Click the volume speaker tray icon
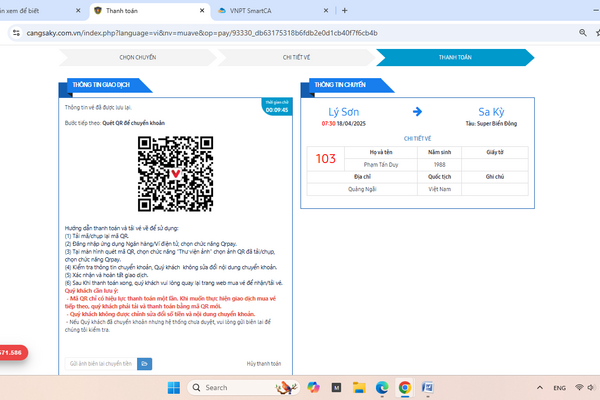The width and height of the screenshot is (600, 400). click(592, 388)
